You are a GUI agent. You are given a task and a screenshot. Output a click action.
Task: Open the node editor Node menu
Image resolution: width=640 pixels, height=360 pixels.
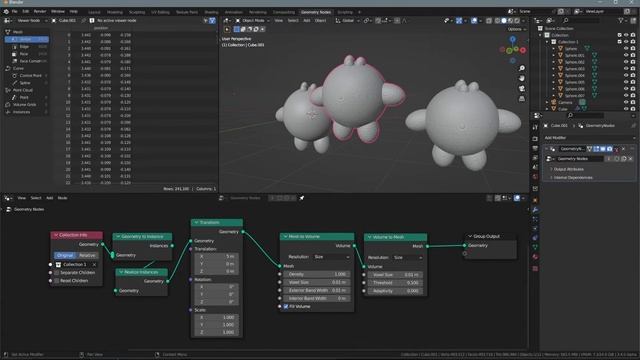pyautogui.click(x=62, y=198)
